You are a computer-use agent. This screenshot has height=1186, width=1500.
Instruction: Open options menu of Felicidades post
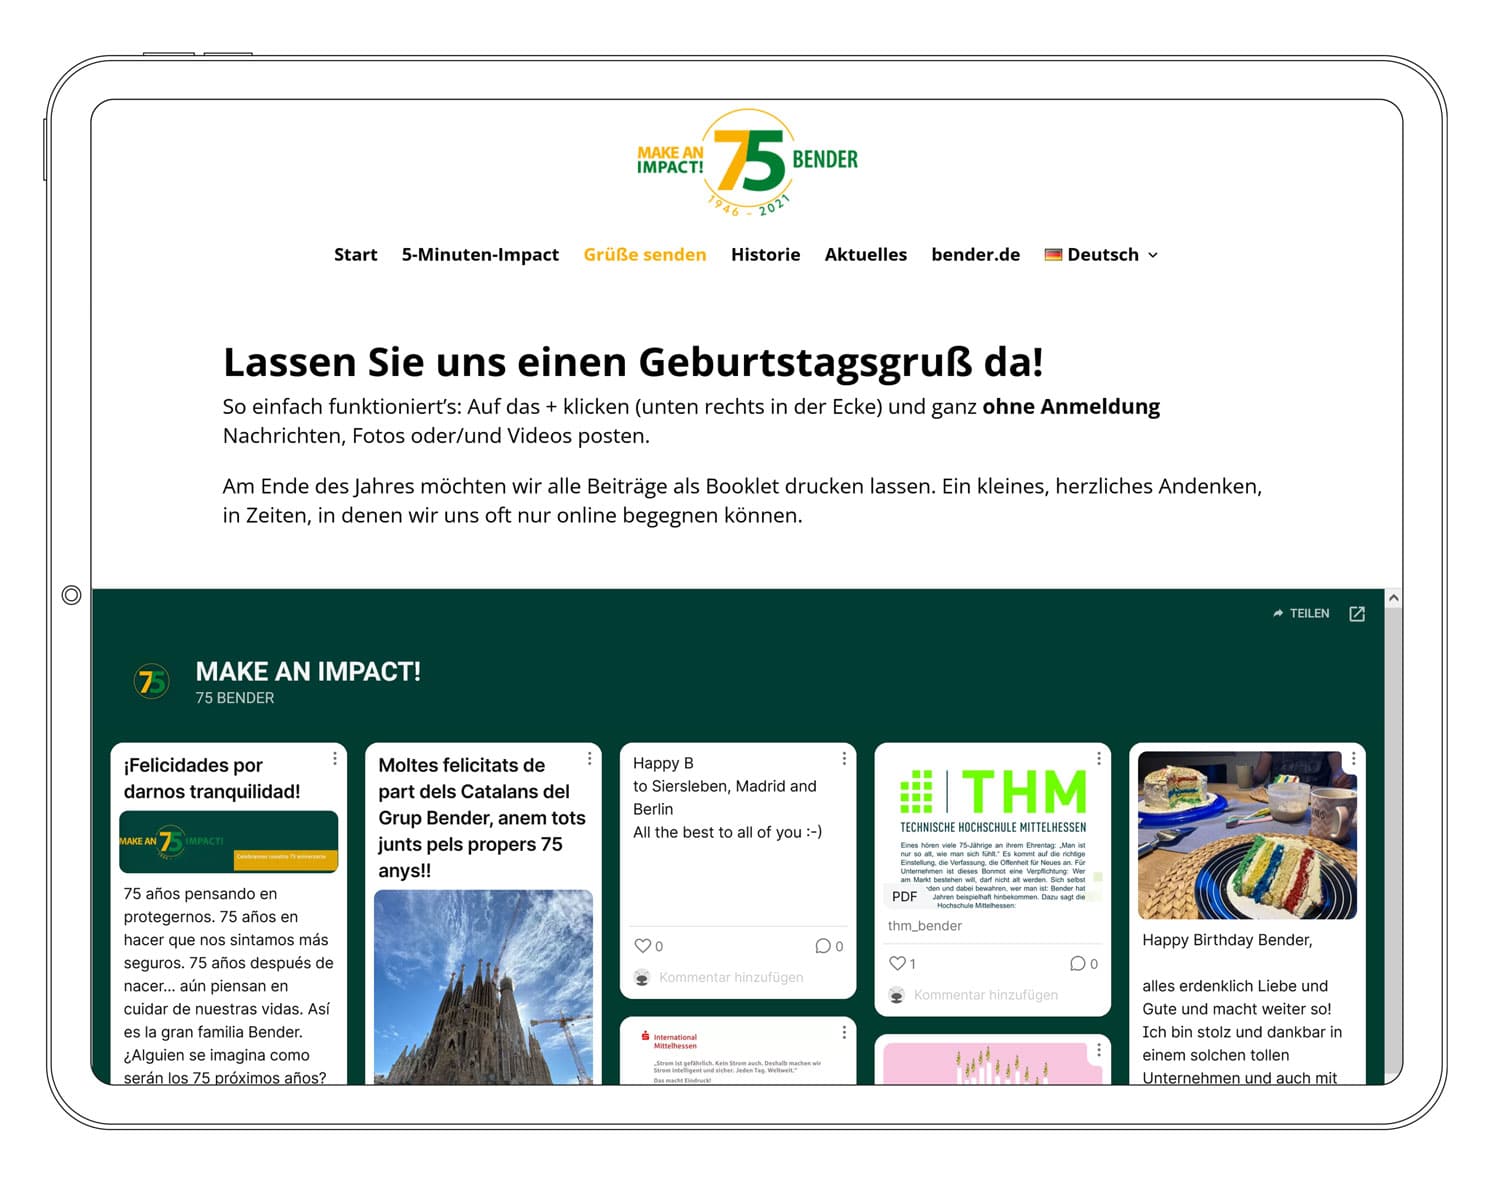coord(335,759)
